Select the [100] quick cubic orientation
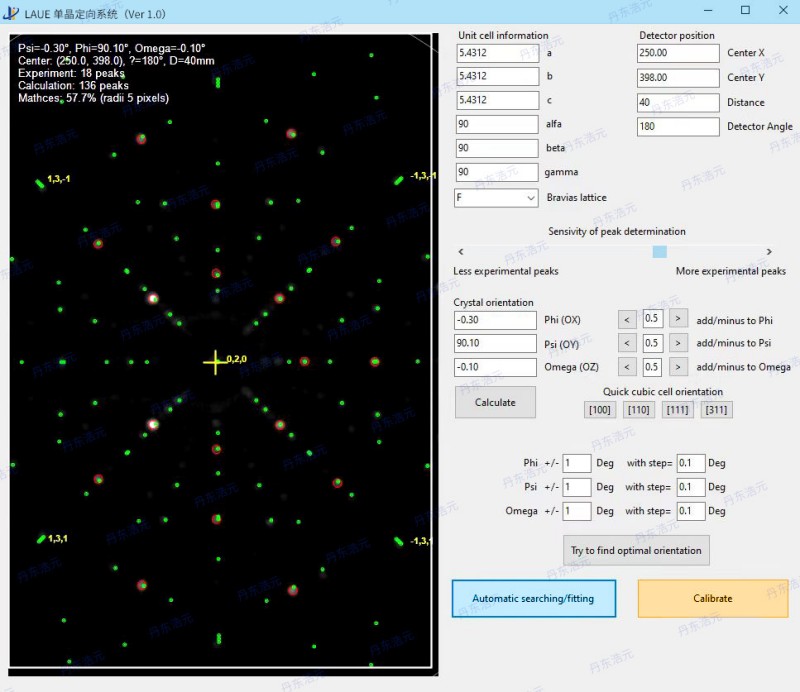 point(600,409)
